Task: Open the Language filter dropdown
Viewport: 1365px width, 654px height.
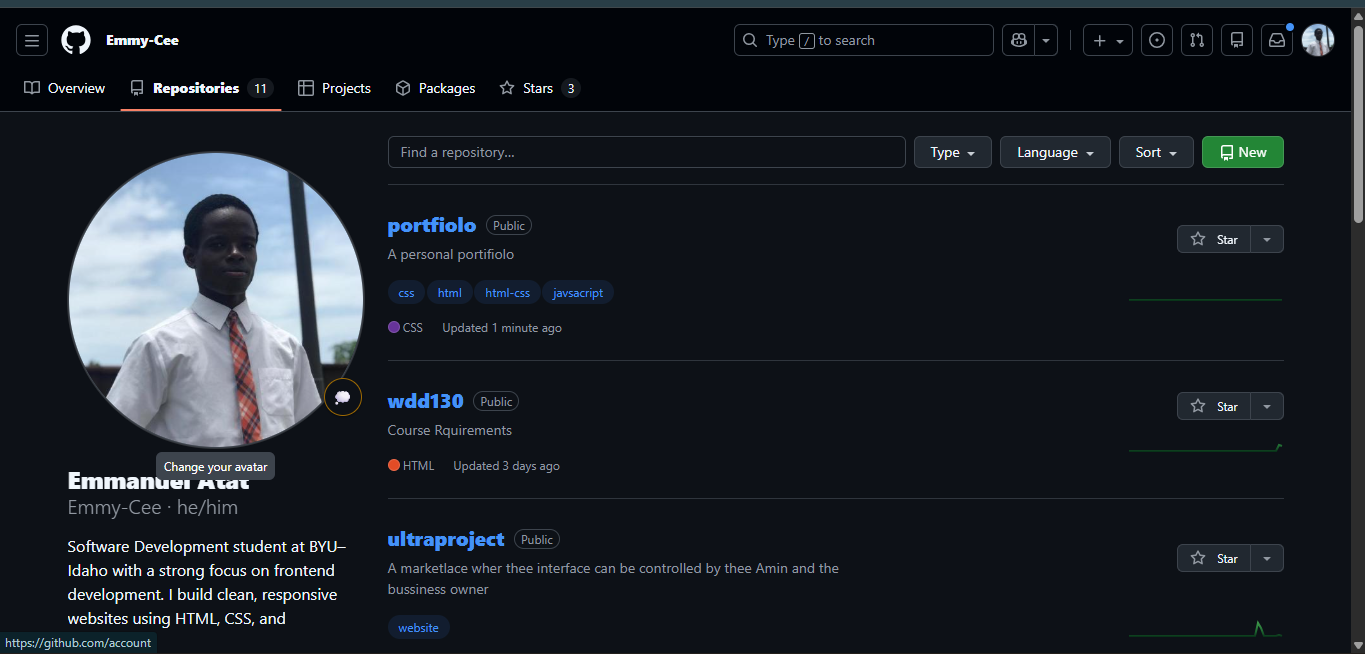Action: point(1055,152)
